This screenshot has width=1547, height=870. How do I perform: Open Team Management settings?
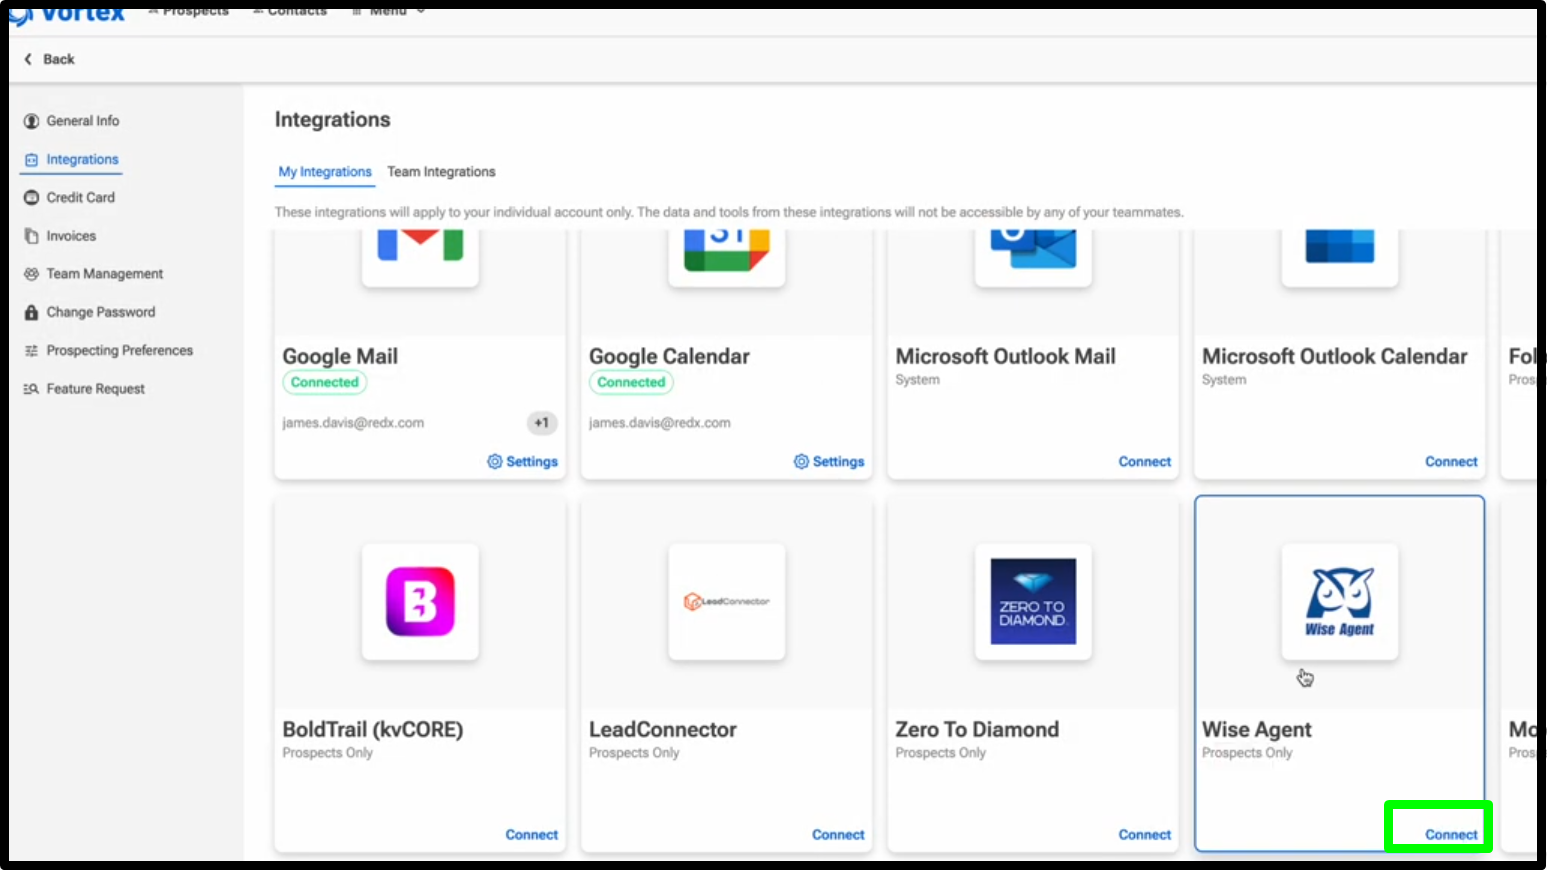tap(93, 274)
